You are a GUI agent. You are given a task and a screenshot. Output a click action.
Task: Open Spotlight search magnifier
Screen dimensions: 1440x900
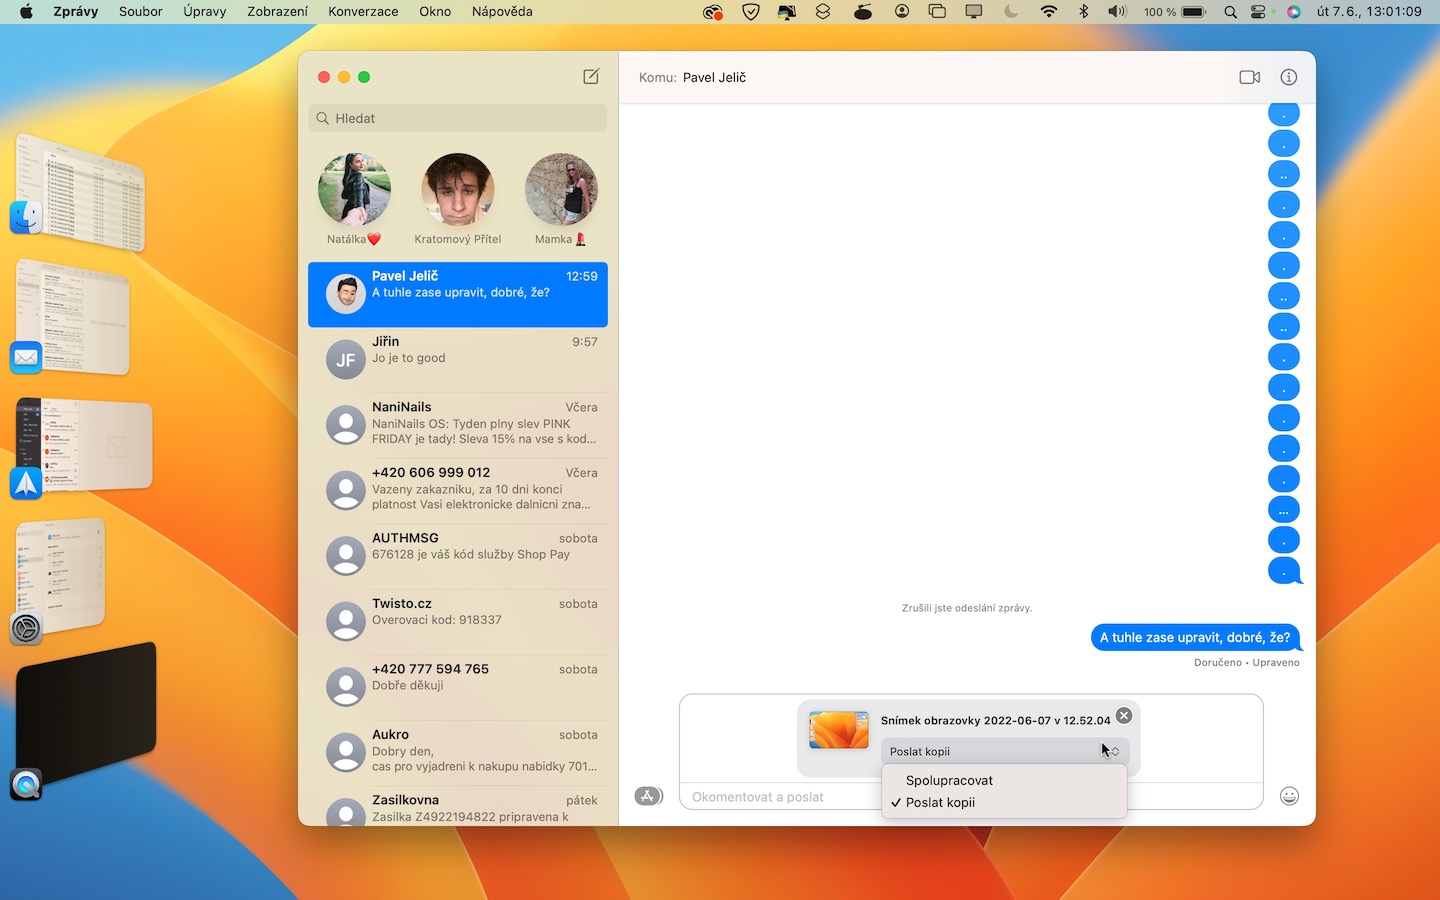pos(1230,12)
